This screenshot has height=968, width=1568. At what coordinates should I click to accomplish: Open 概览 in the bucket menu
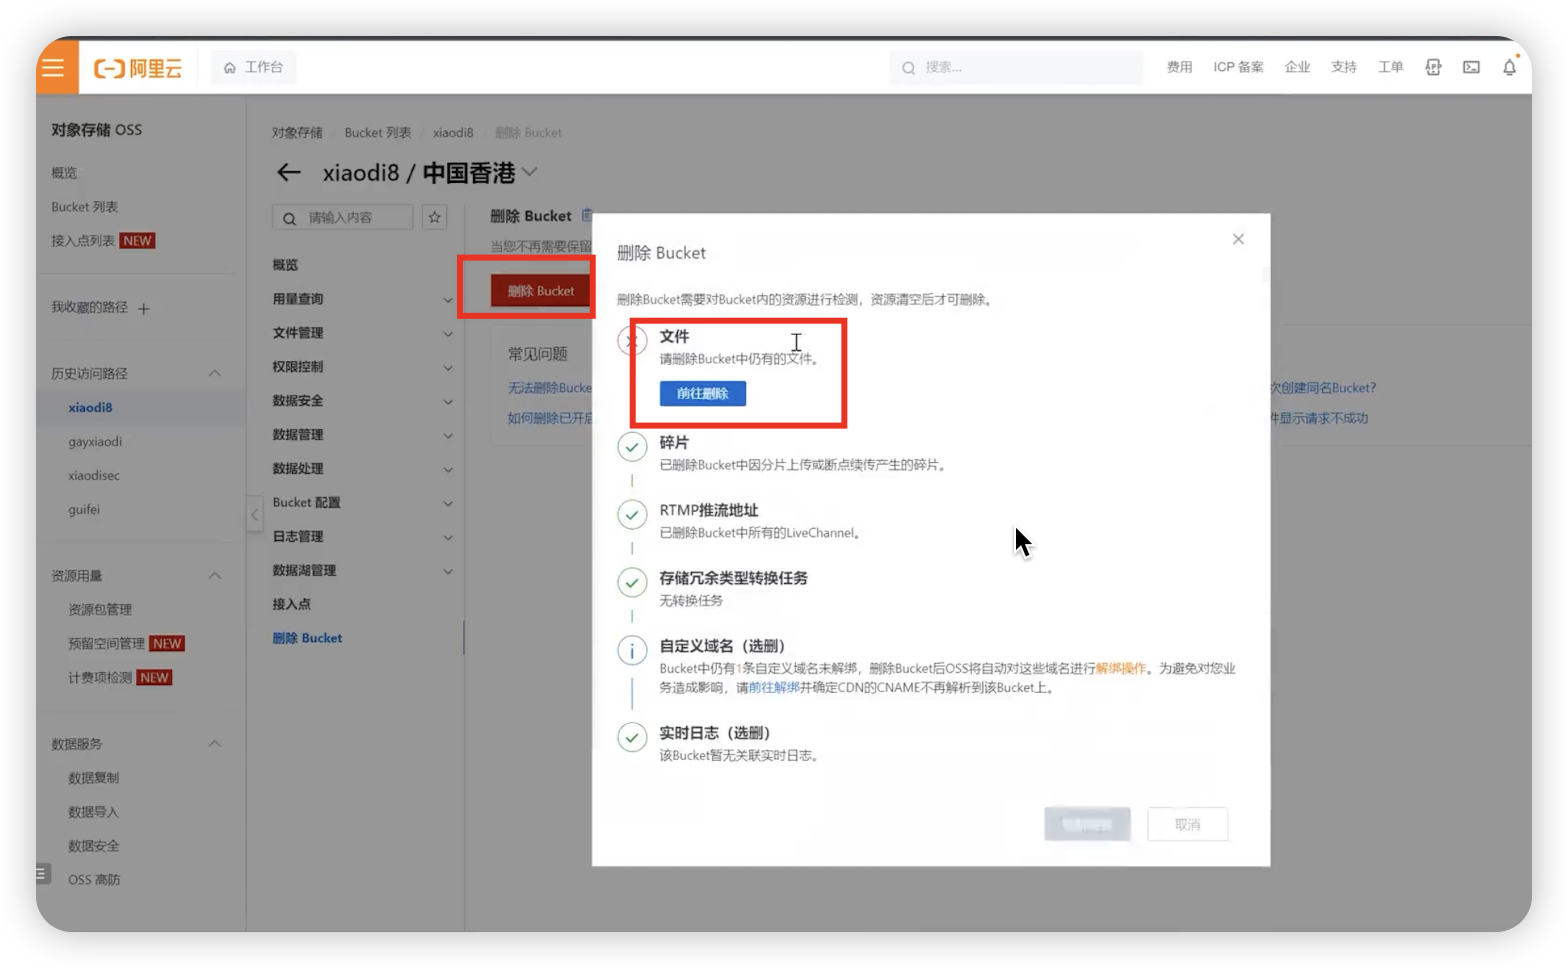click(285, 265)
